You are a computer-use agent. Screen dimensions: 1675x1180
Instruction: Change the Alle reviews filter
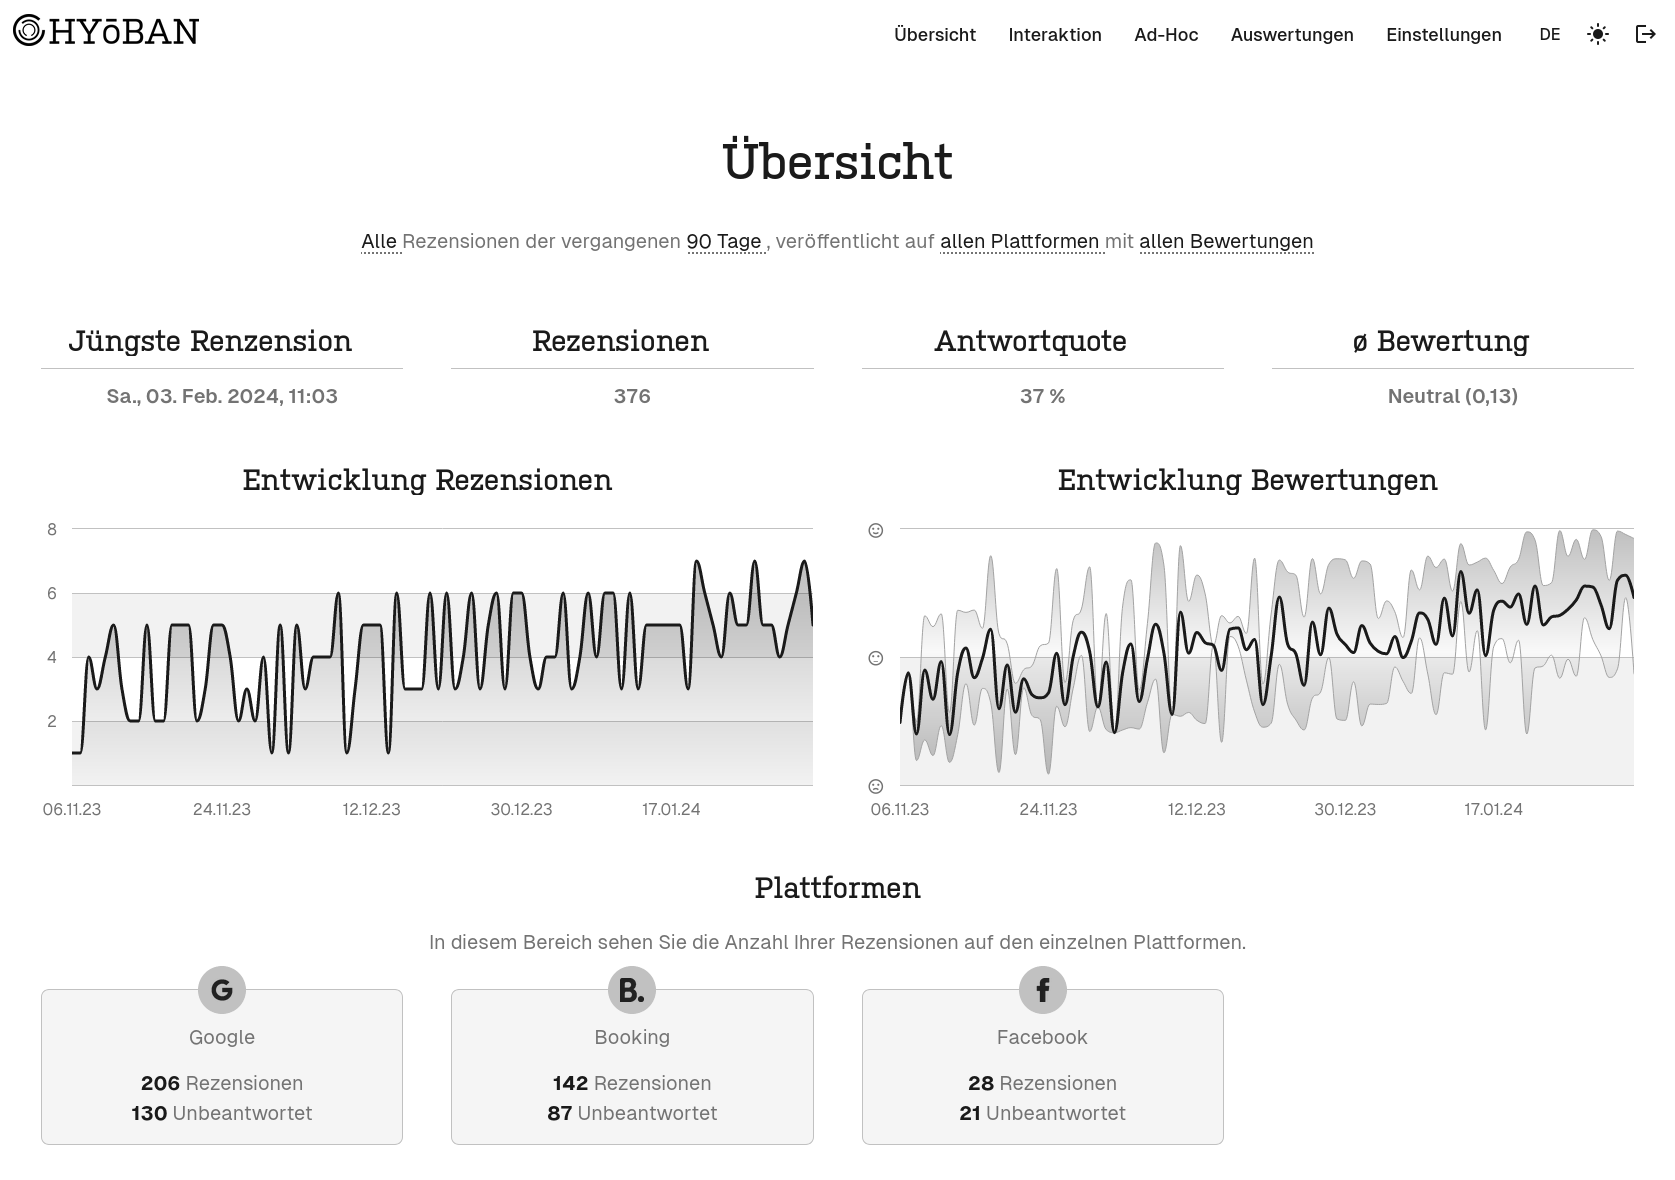pos(381,241)
